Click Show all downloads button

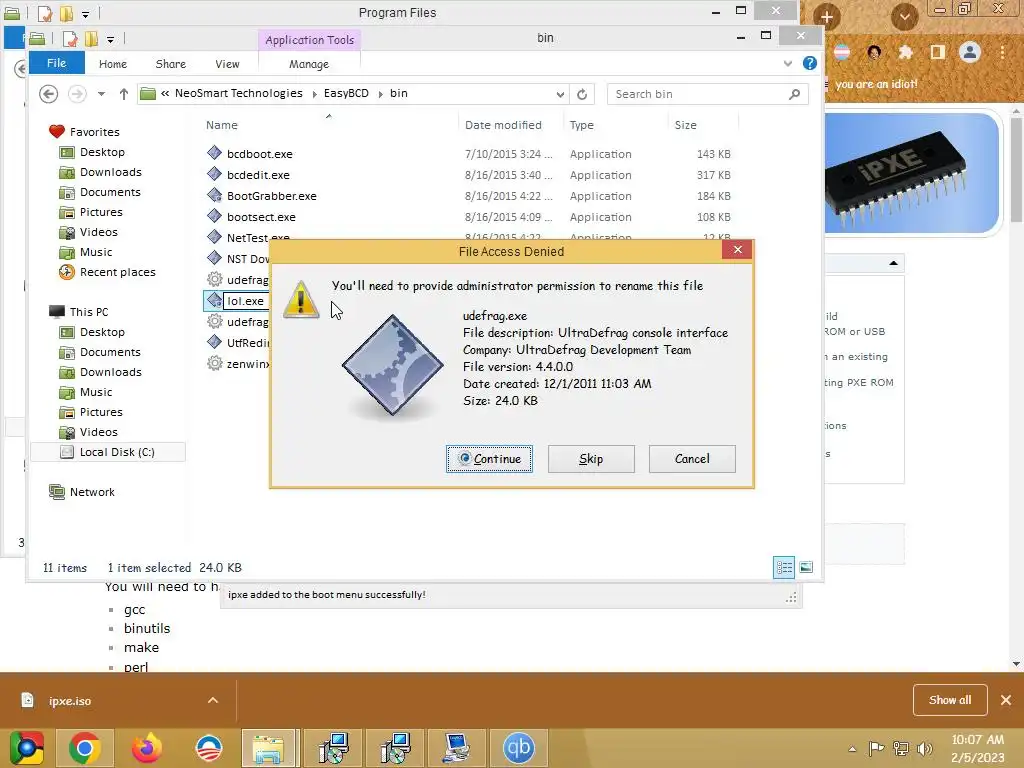click(950, 700)
